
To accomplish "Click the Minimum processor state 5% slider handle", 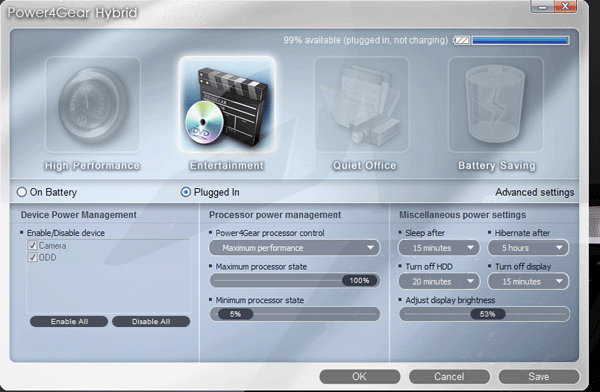I will point(235,314).
